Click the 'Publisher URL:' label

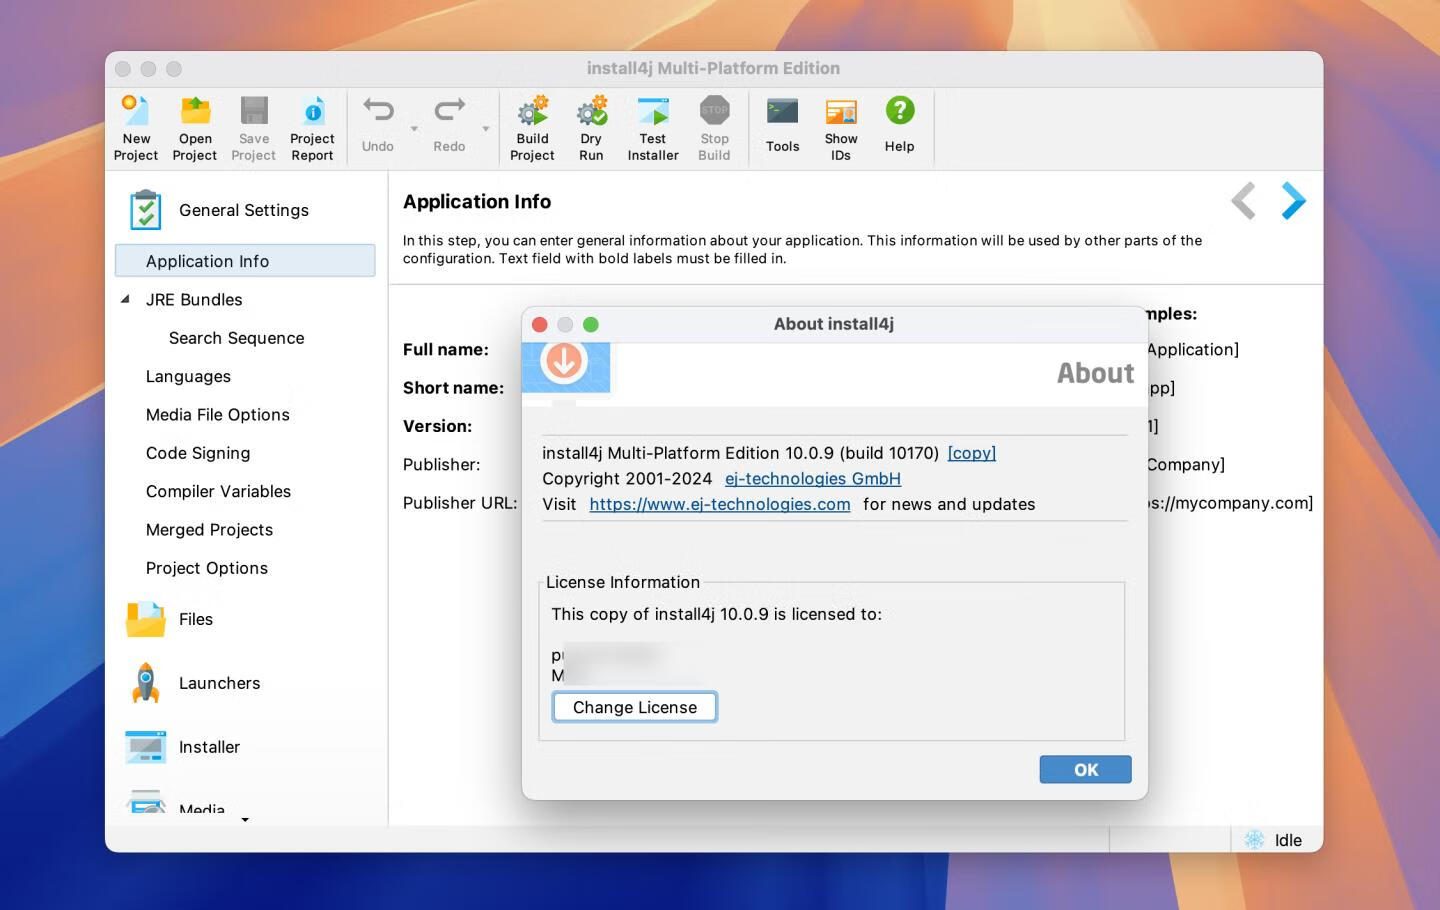click(460, 503)
